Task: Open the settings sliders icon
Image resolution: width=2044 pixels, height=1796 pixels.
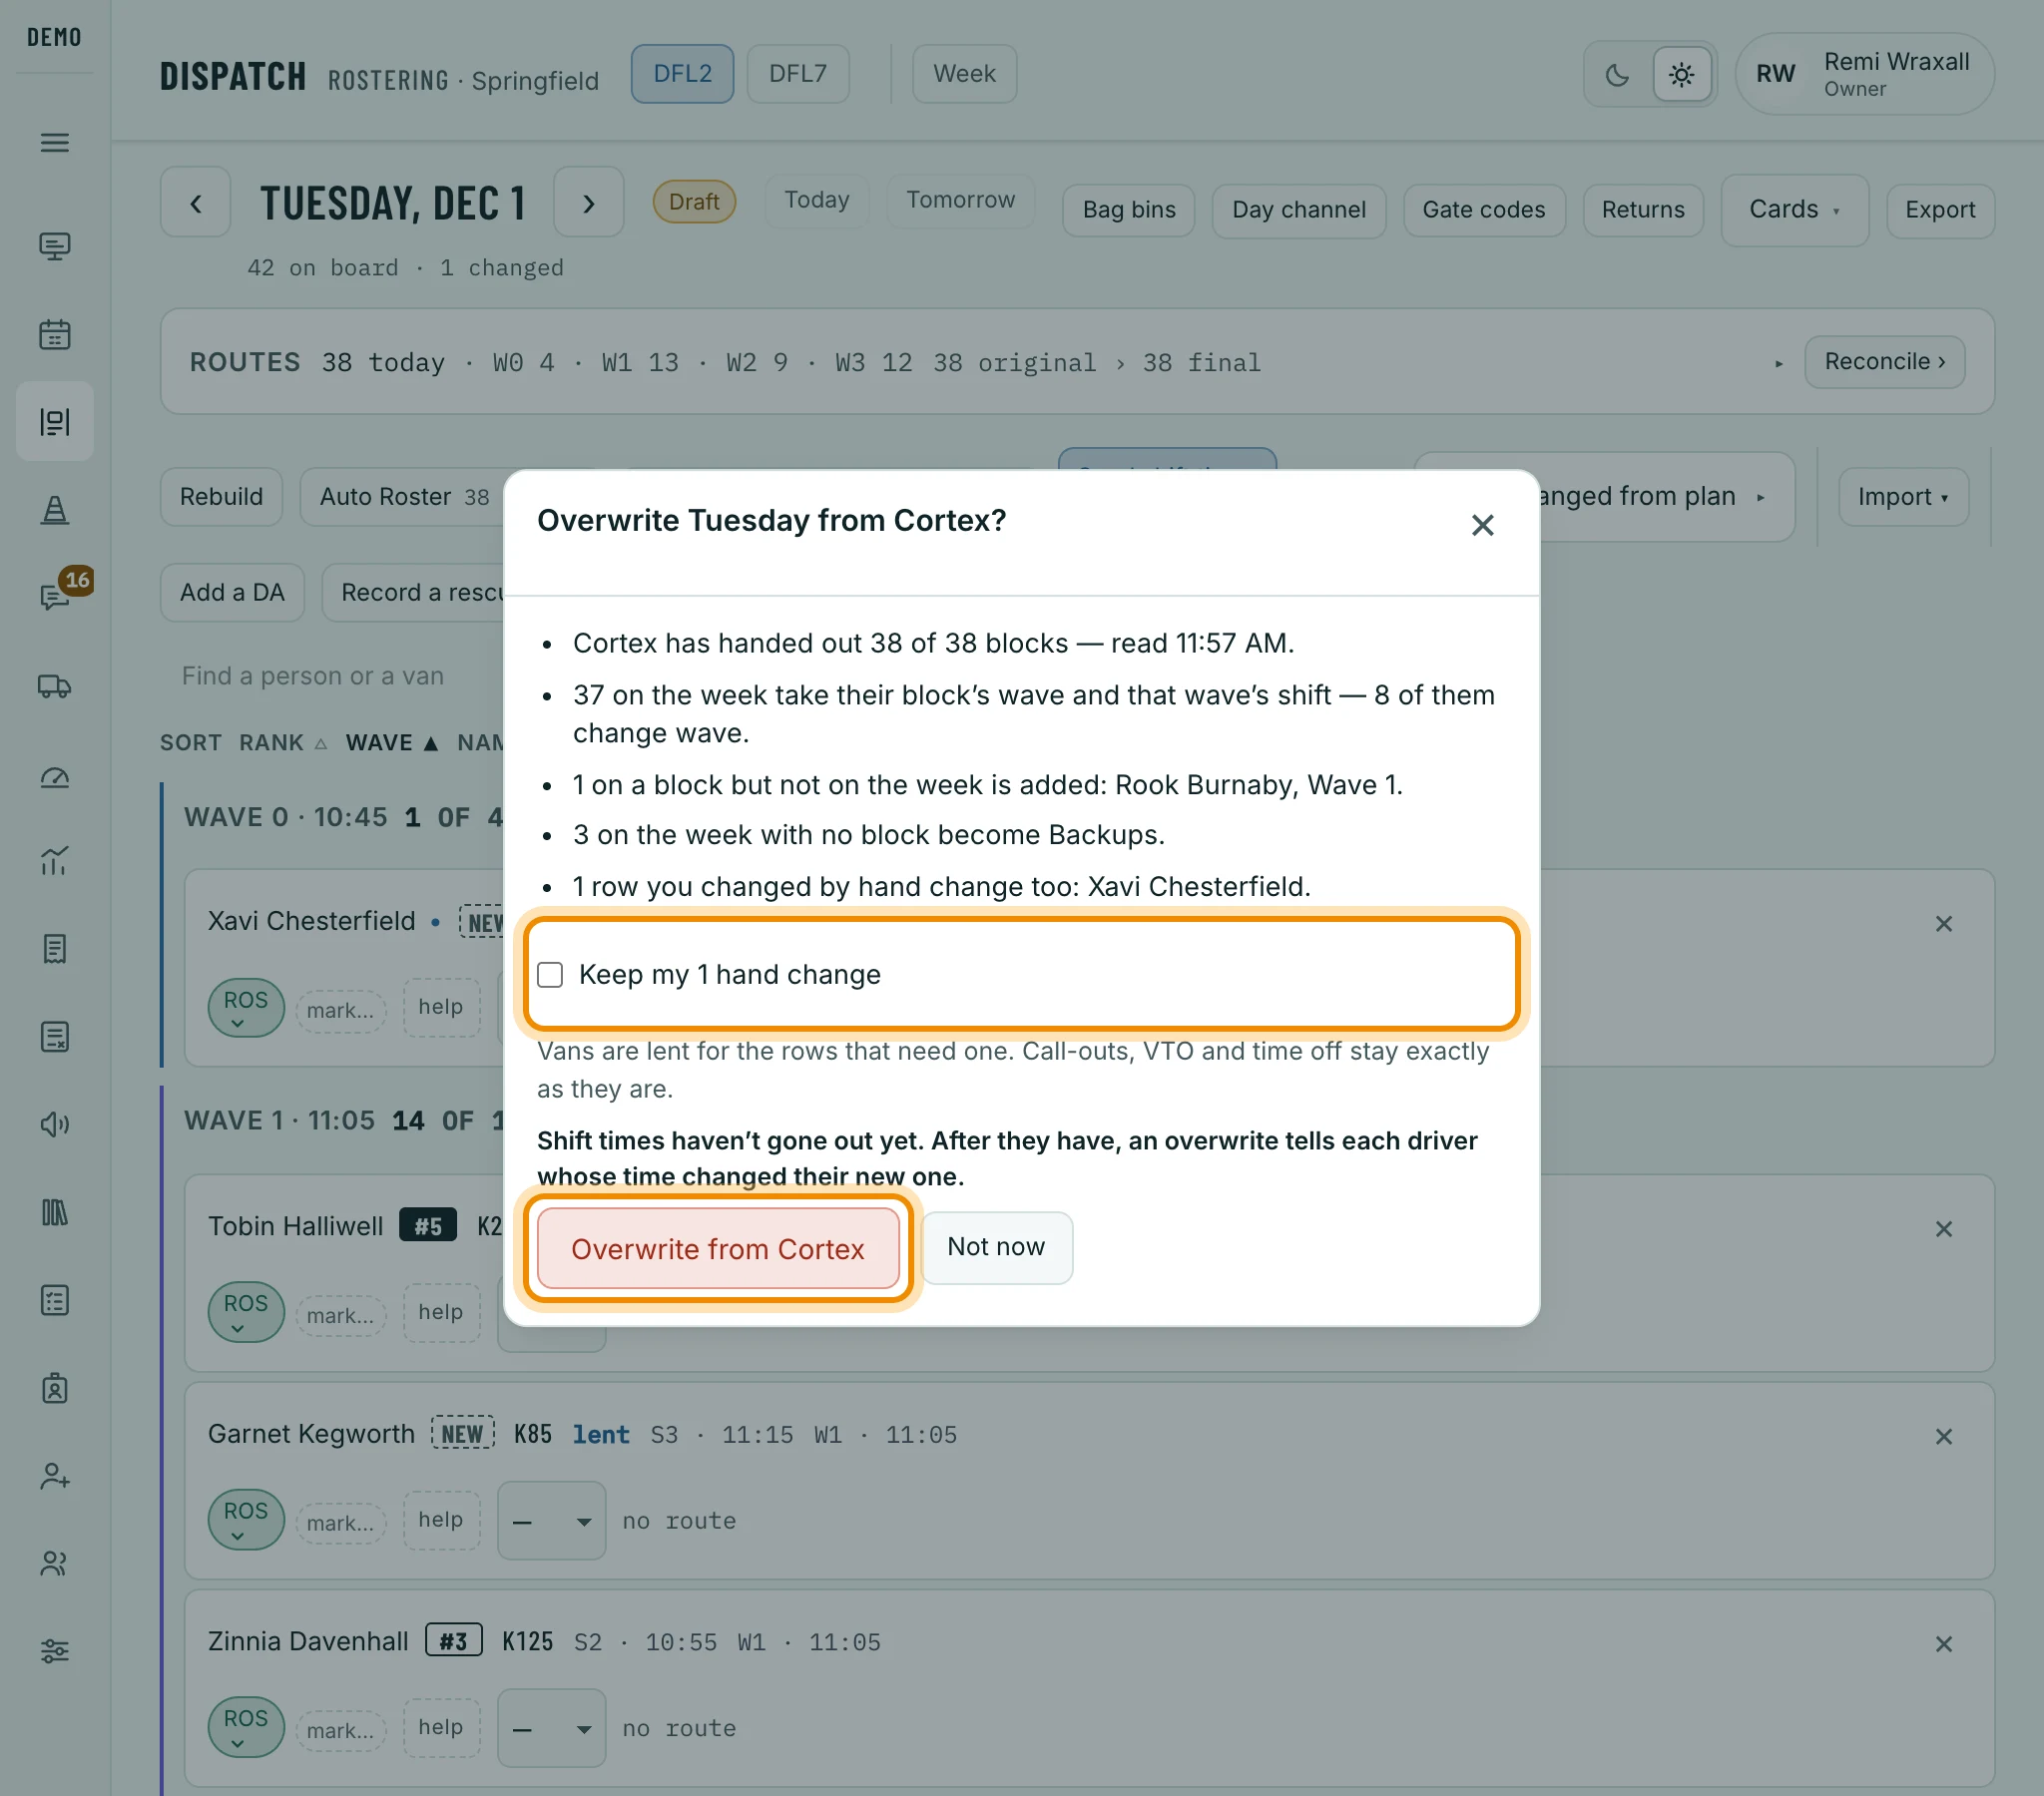Action: [55, 1651]
